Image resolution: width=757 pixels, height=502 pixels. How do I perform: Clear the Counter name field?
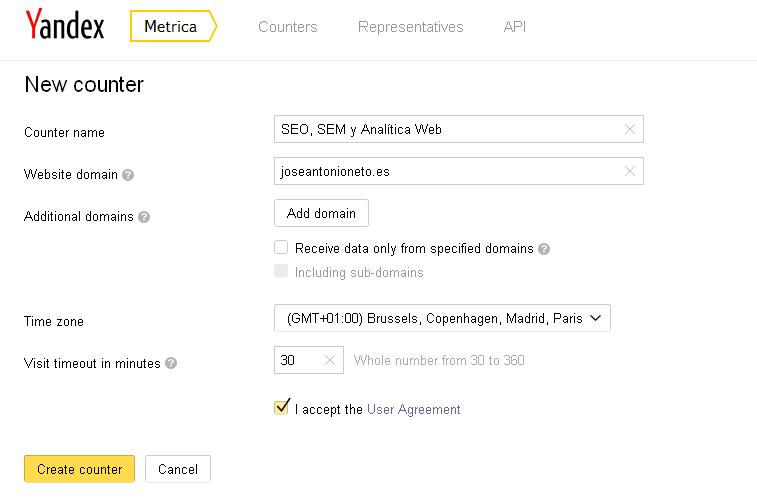coord(629,129)
